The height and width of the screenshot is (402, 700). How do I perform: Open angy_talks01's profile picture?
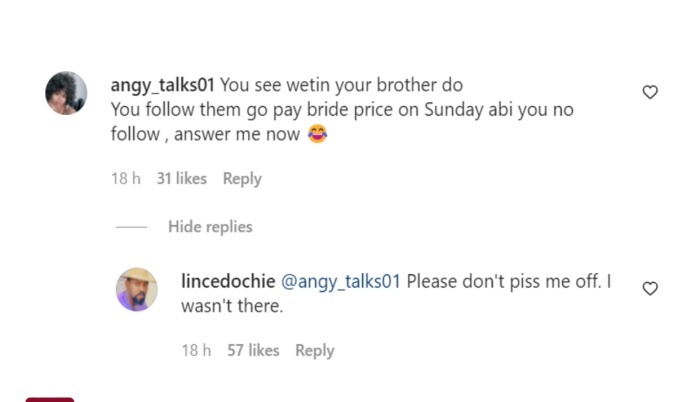point(66,93)
